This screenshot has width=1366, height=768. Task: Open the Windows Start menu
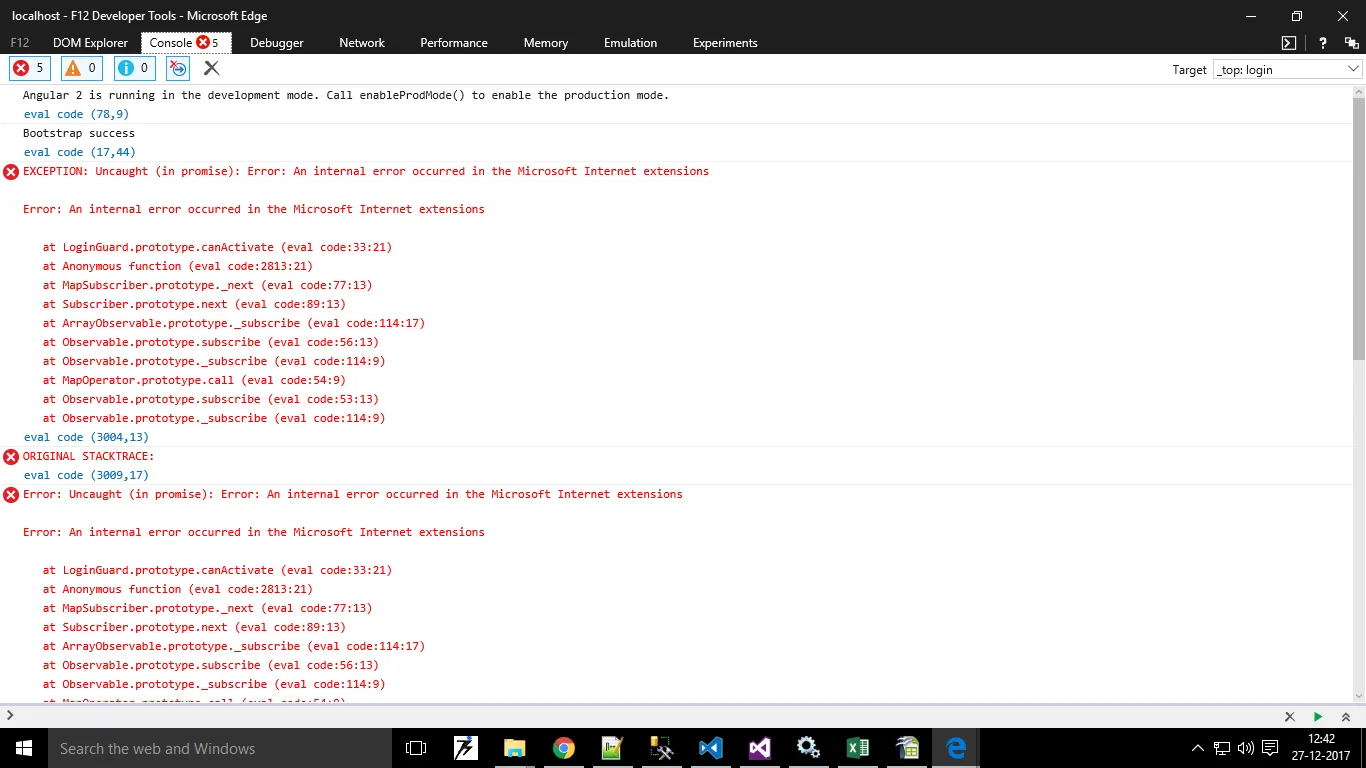click(x=24, y=748)
